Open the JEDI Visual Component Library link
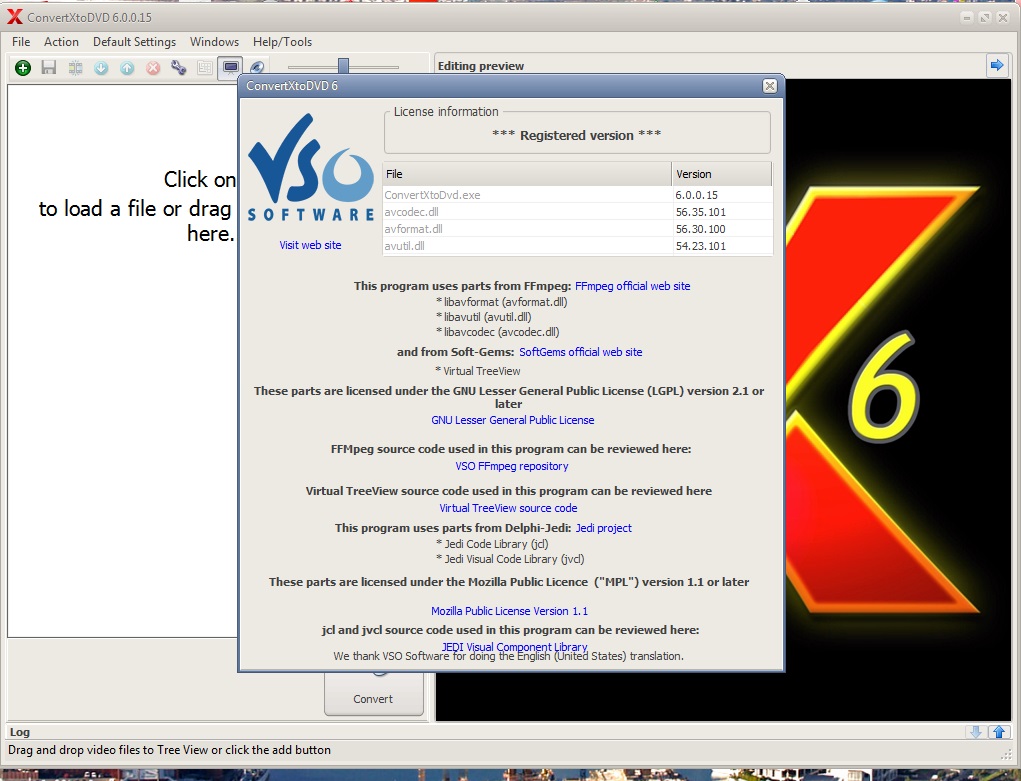Screen dimensions: 1021x781 pos(514,646)
